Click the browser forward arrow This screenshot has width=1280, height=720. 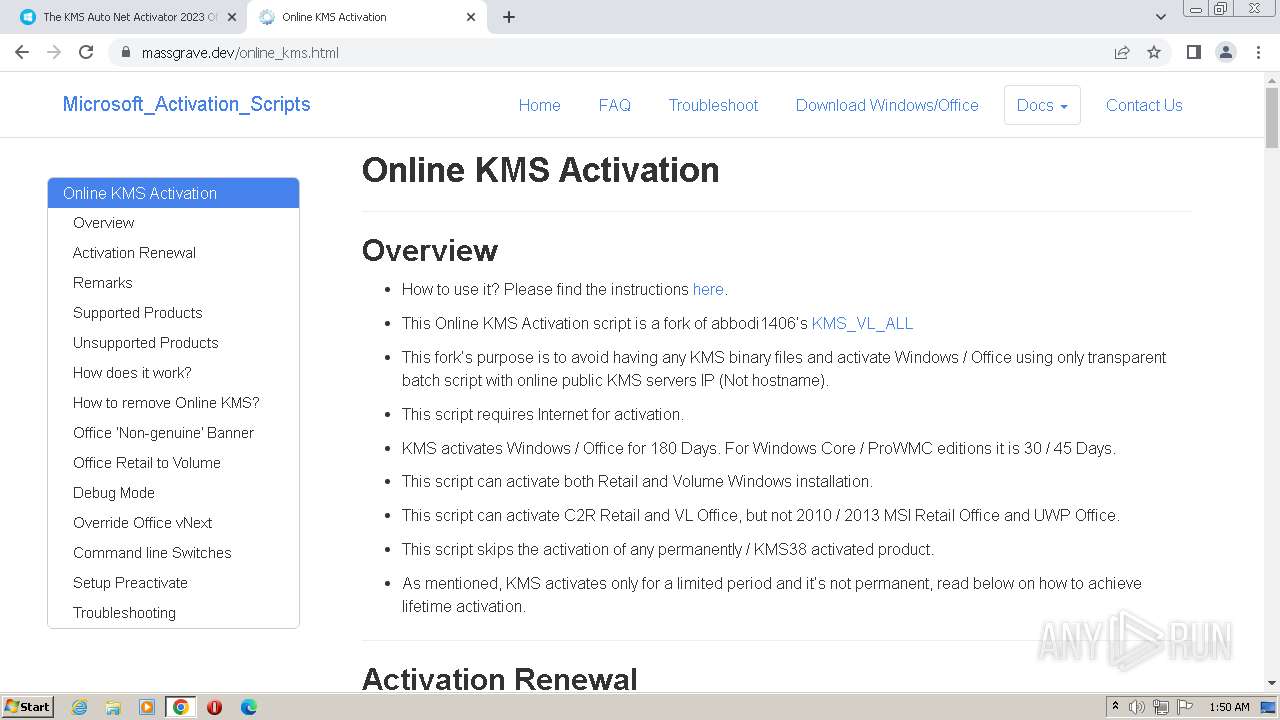click(54, 52)
